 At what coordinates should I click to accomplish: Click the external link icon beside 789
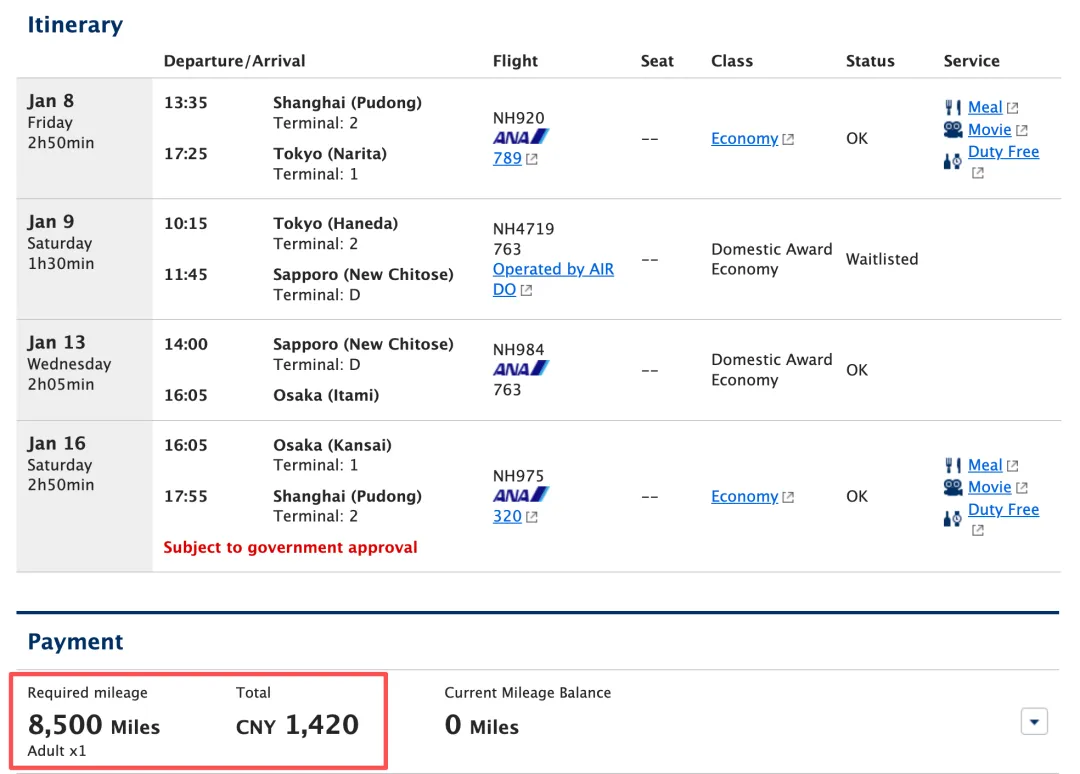pos(532,159)
